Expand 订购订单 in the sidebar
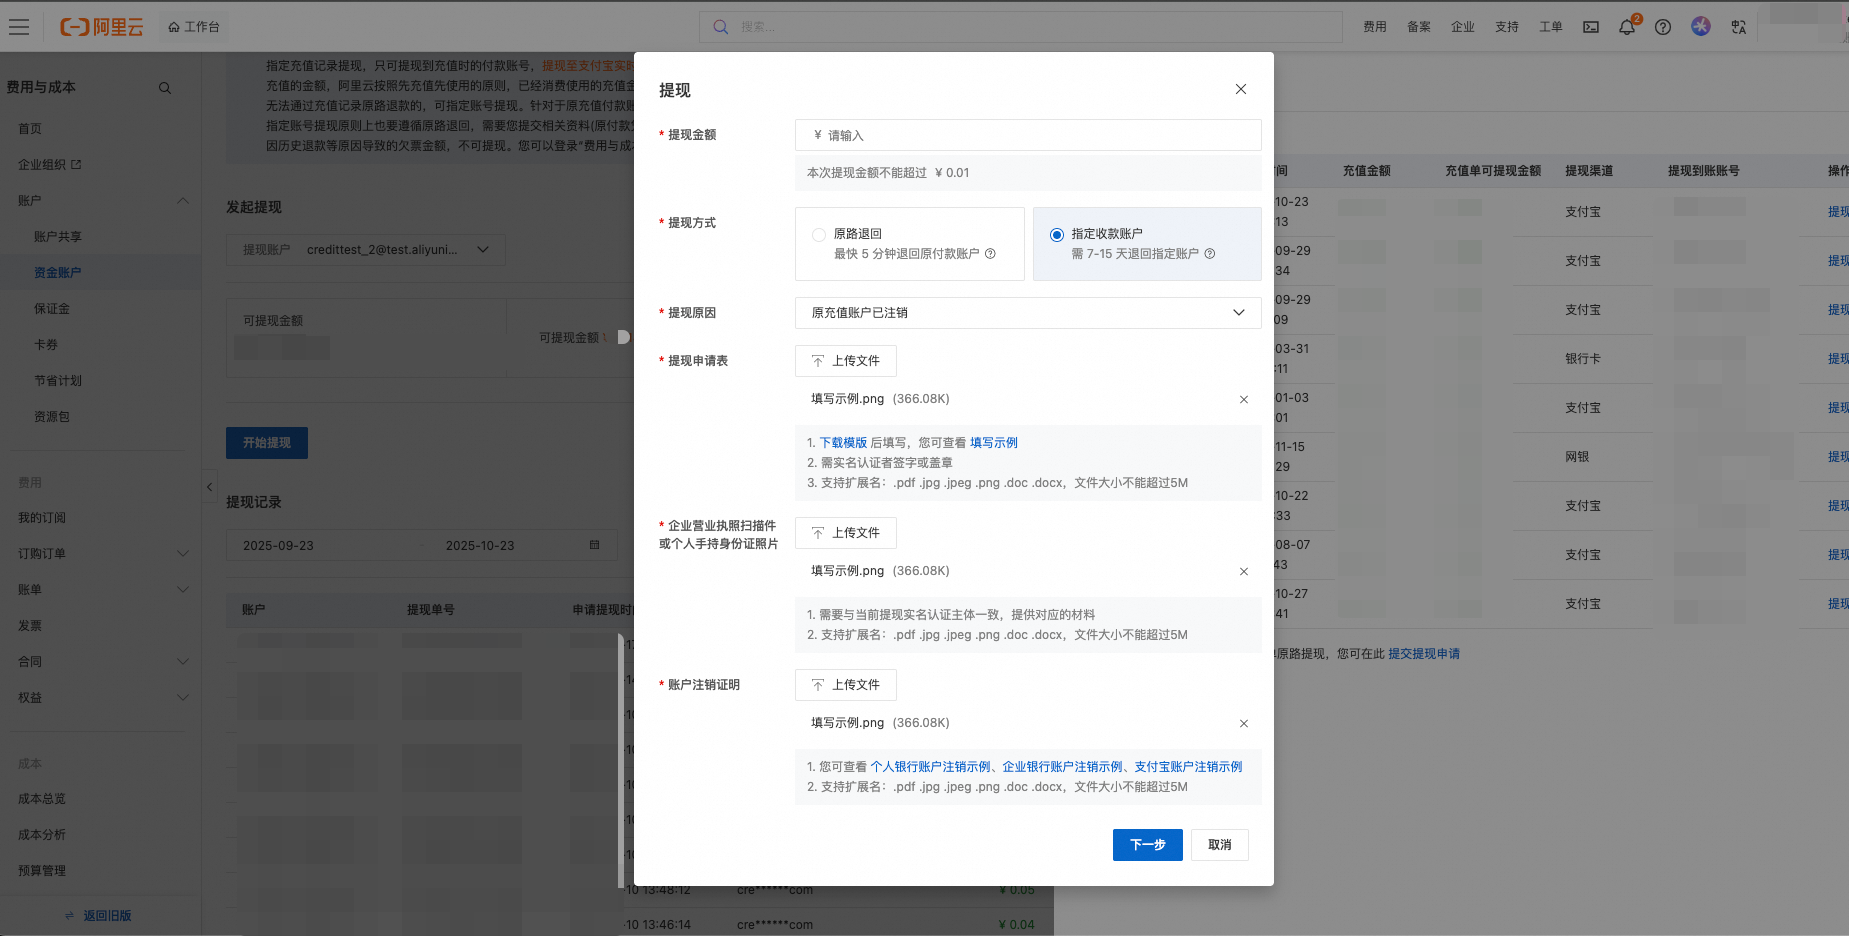1849x936 pixels. tap(183, 553)
